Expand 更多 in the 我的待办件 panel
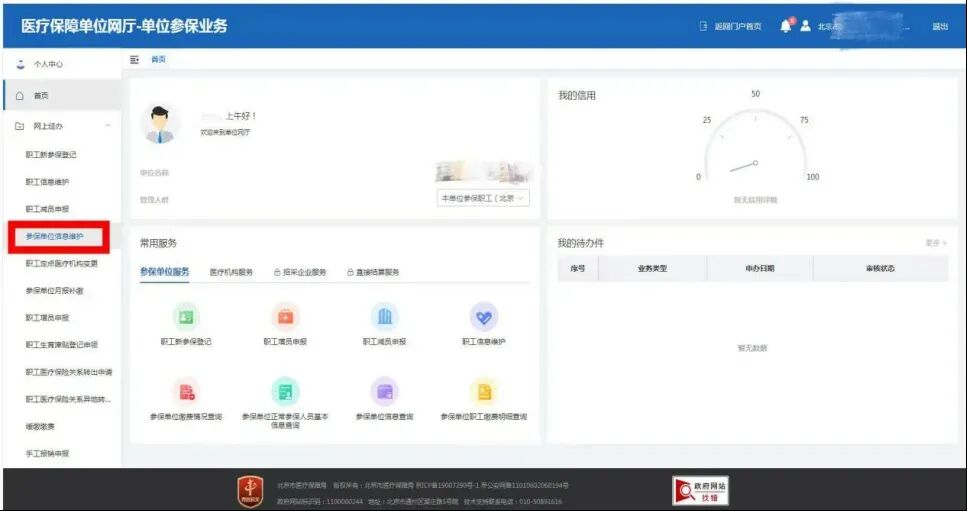This screenshot has height=511, width=967. [935, 243]
